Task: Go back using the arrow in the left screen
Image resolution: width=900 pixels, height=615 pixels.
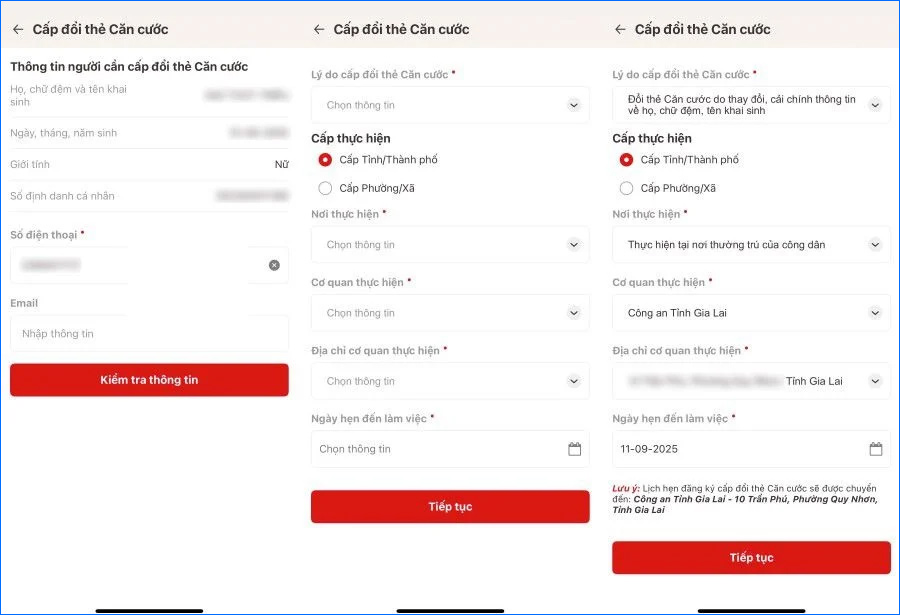Action: pyautogui.click(x=18, y=29)
